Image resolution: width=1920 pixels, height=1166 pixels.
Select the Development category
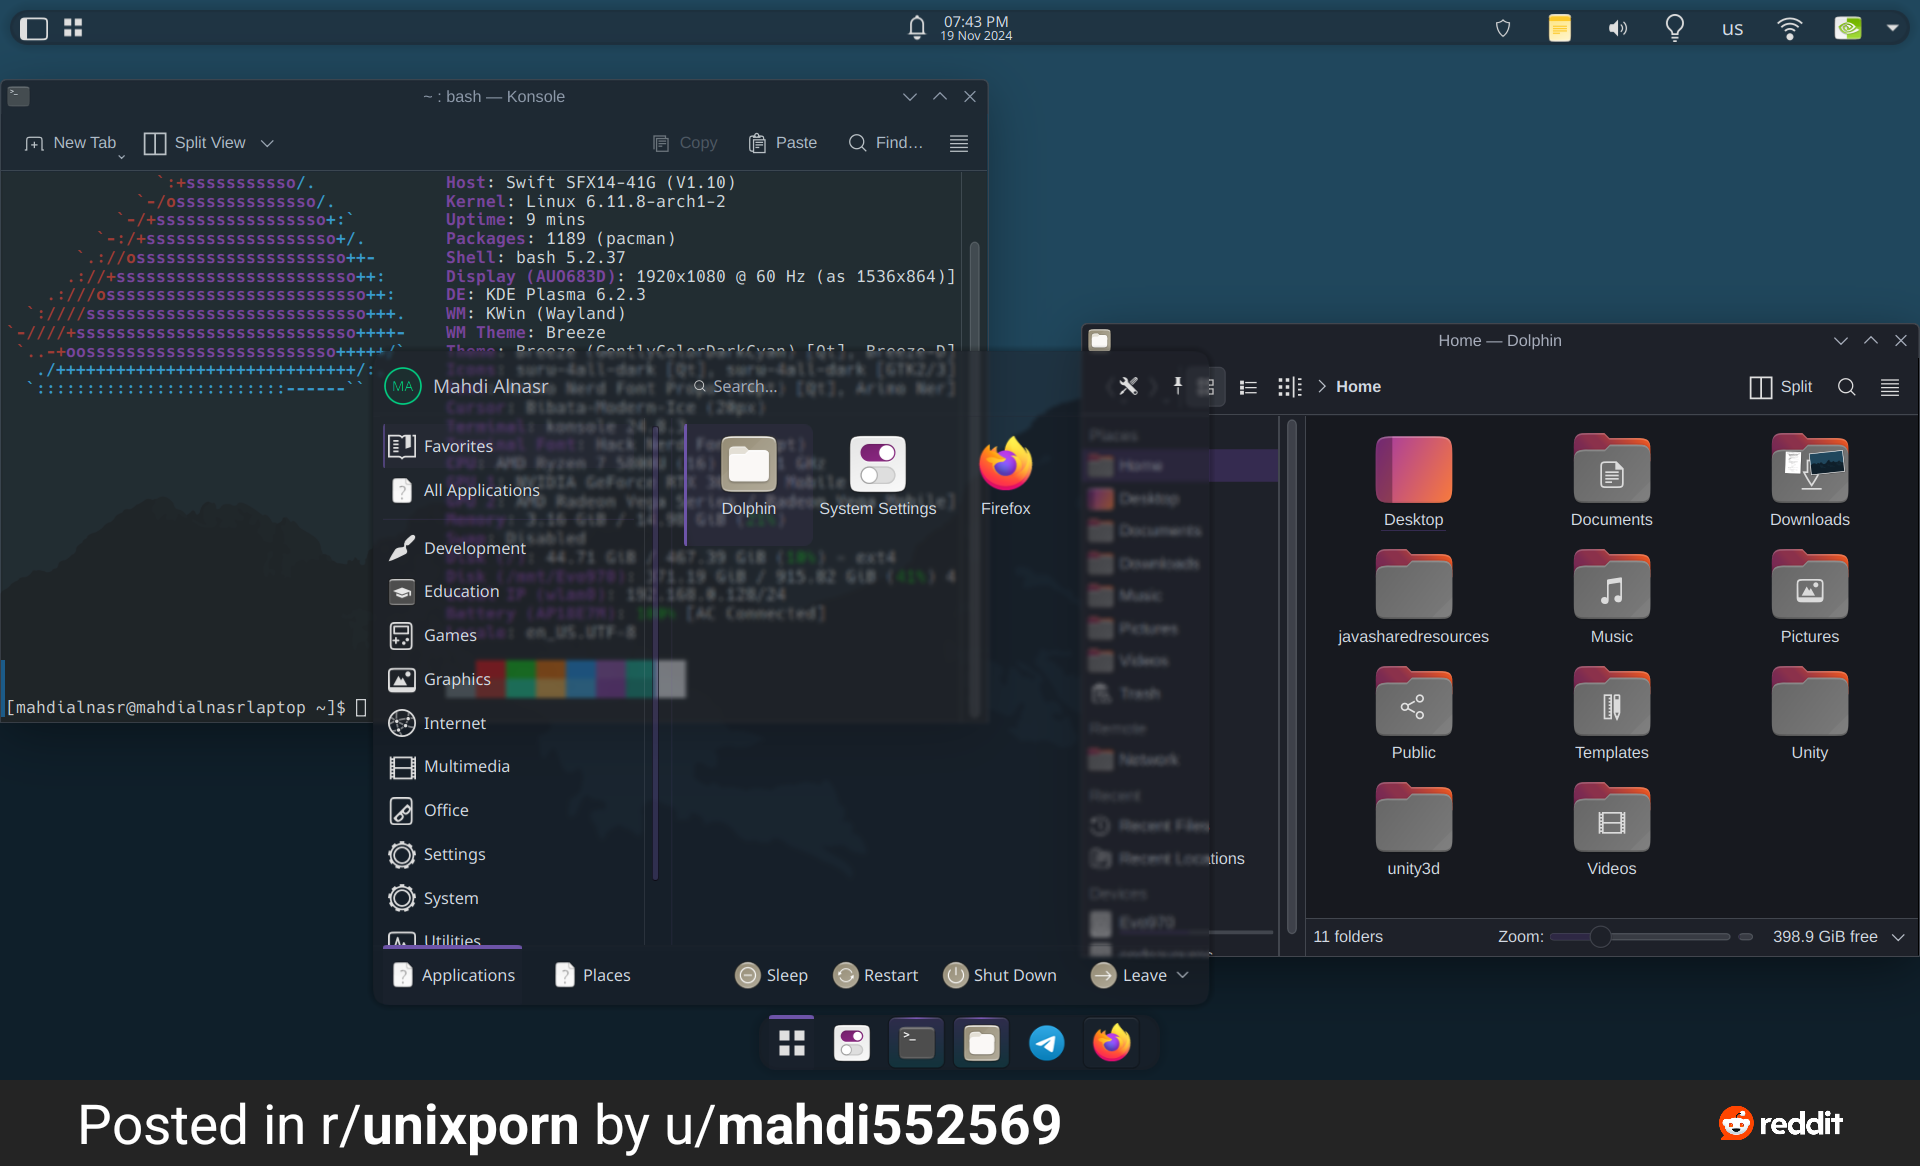pos(474,548)
